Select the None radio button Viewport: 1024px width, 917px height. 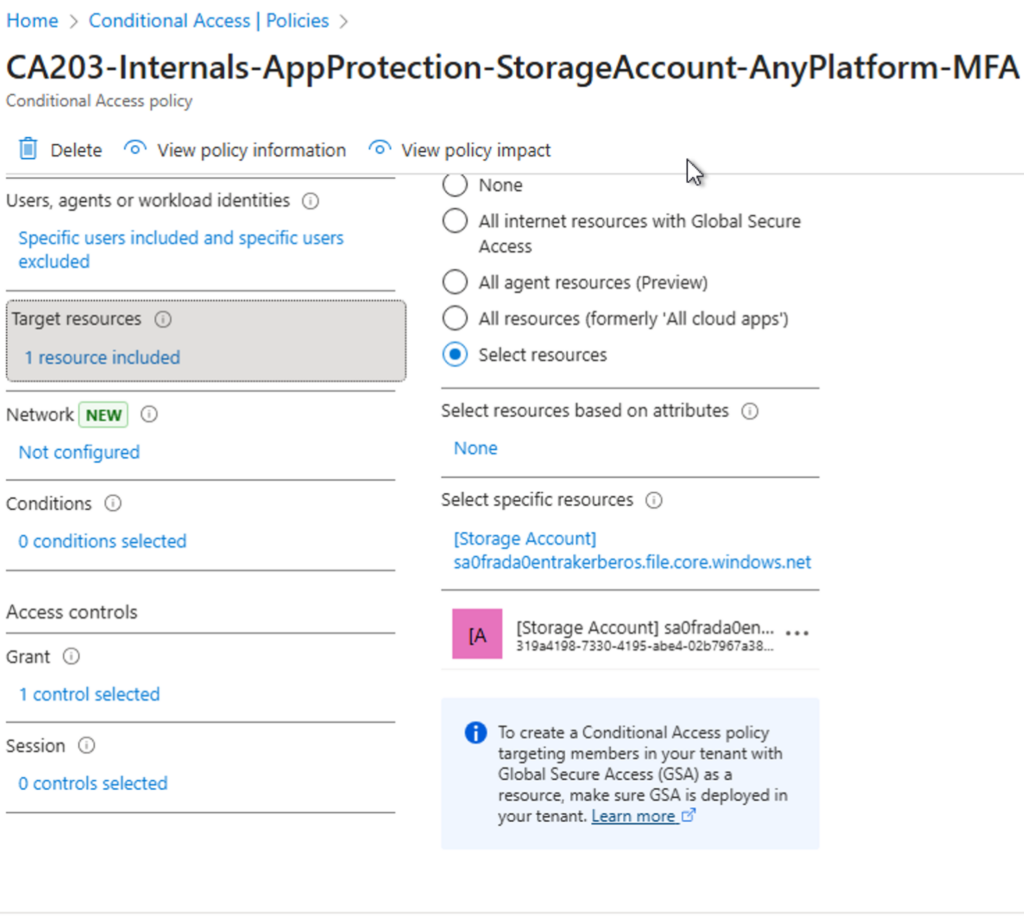[x=455, y=185]
